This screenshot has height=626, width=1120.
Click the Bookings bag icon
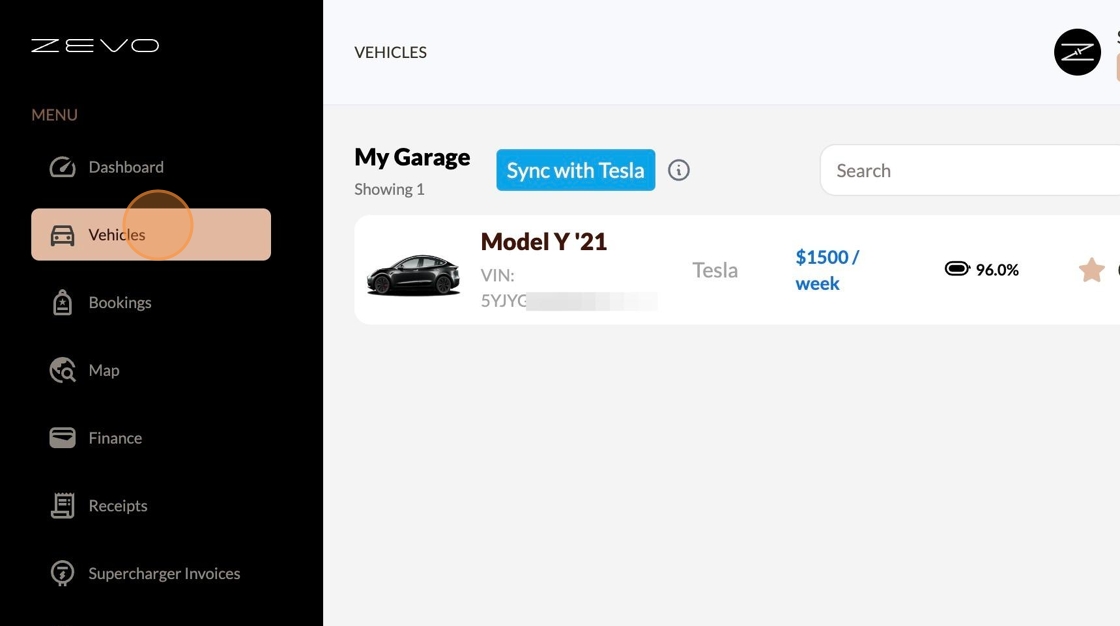coord(62,302)
